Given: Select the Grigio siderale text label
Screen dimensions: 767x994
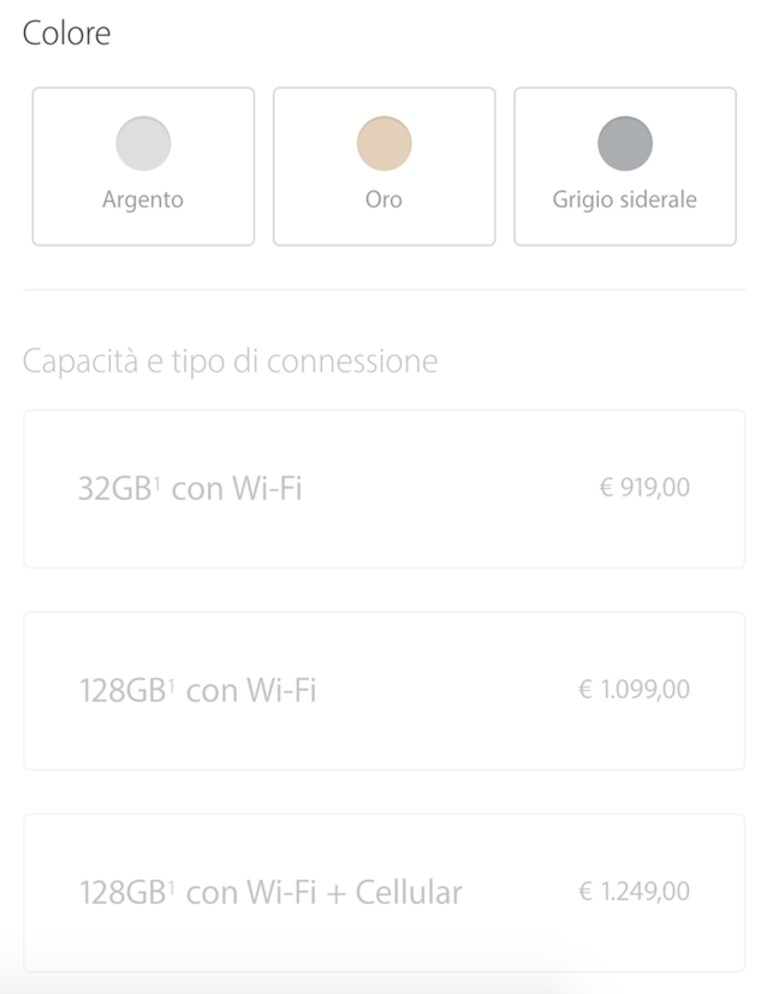Looking at the screenshot, I should tap(624, 200).
